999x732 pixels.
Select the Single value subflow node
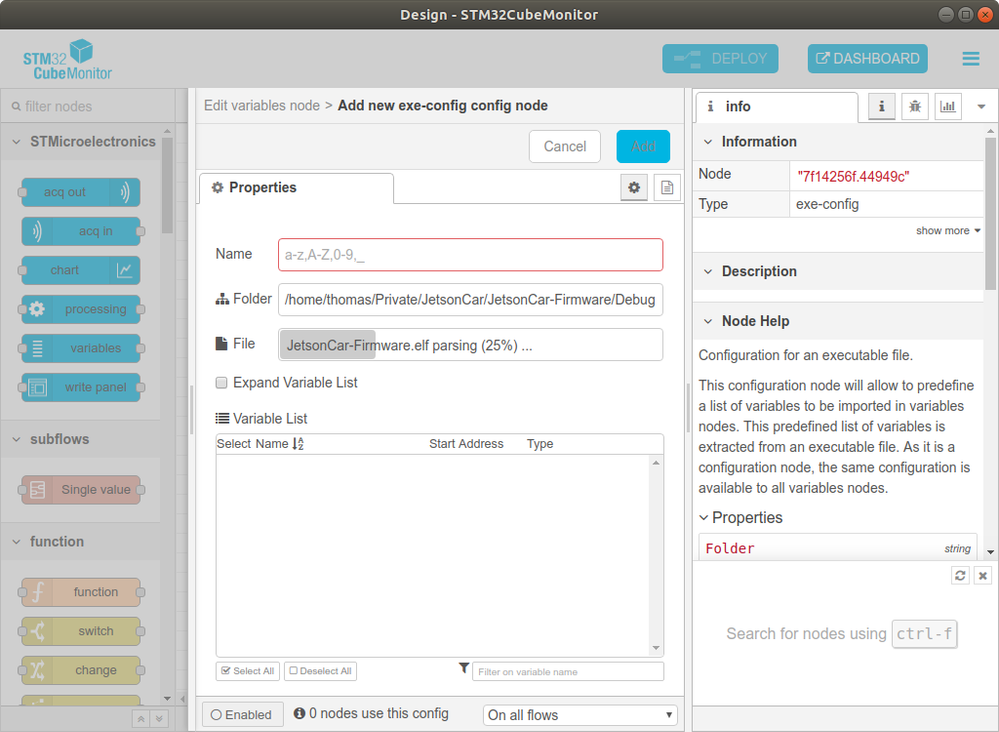[81, 489]
